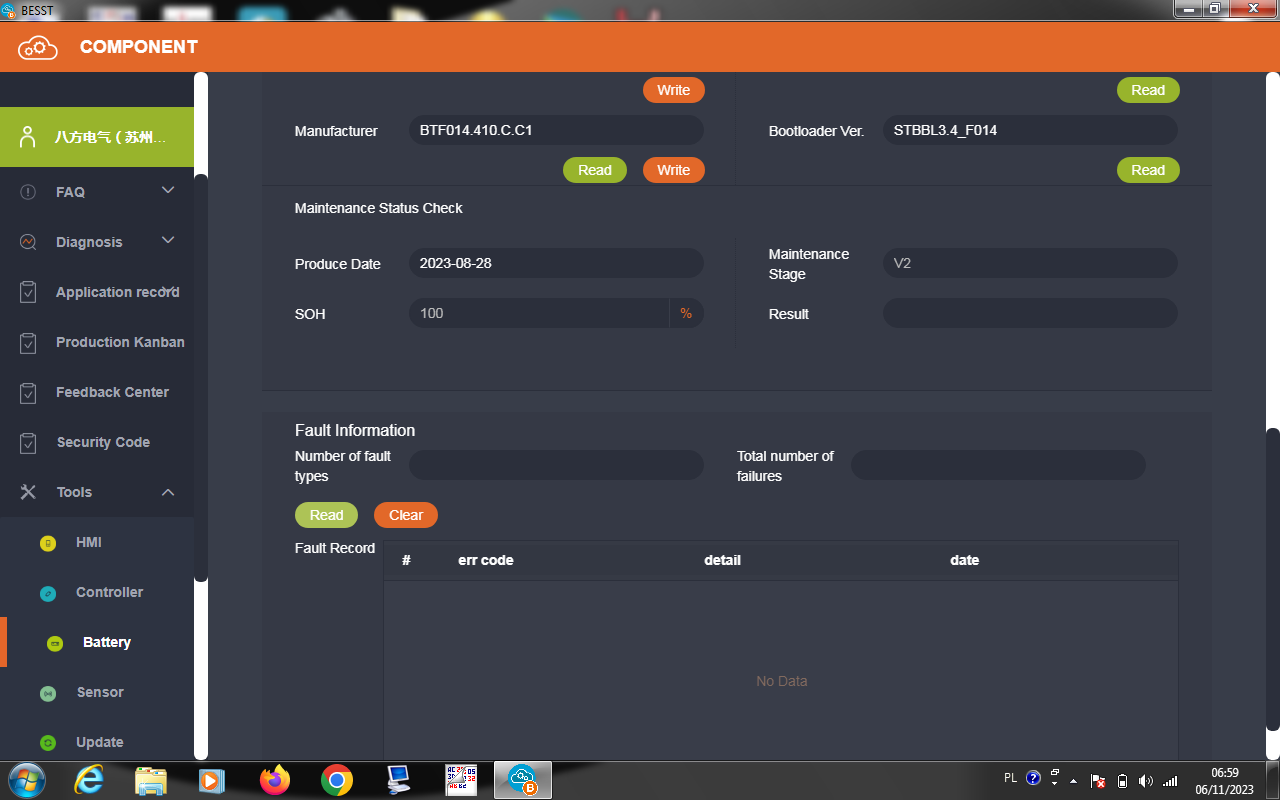Open the volume speaker tray icon

point(1146,781)
